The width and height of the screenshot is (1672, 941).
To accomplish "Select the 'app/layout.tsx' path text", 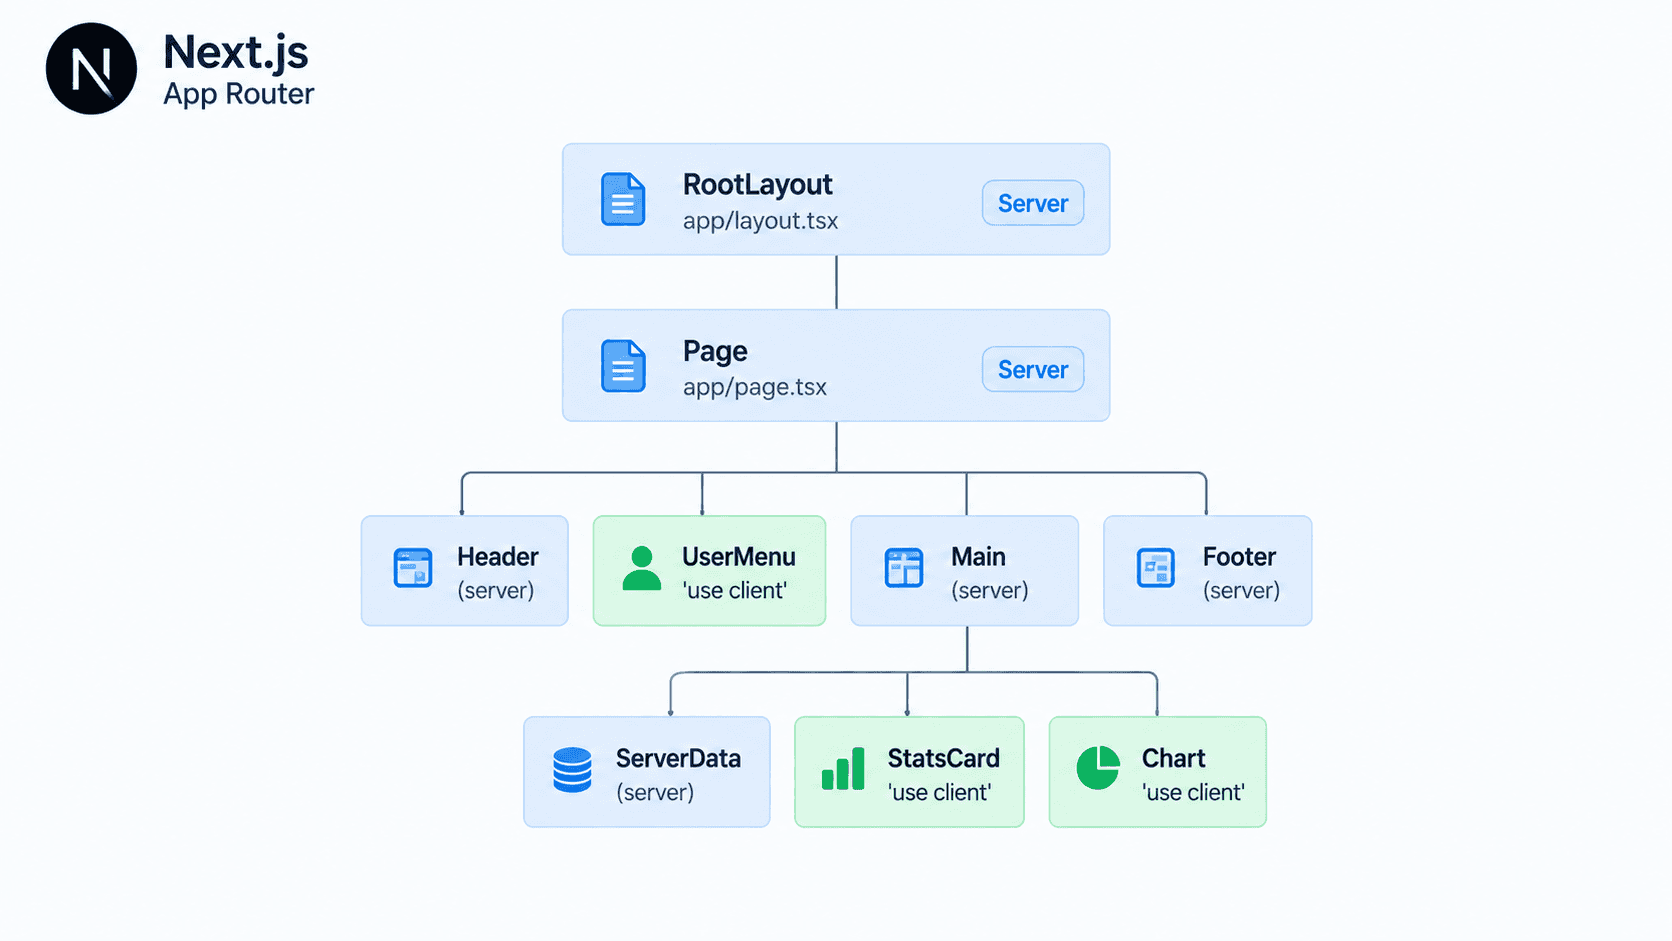I will (x=761, y=221).
